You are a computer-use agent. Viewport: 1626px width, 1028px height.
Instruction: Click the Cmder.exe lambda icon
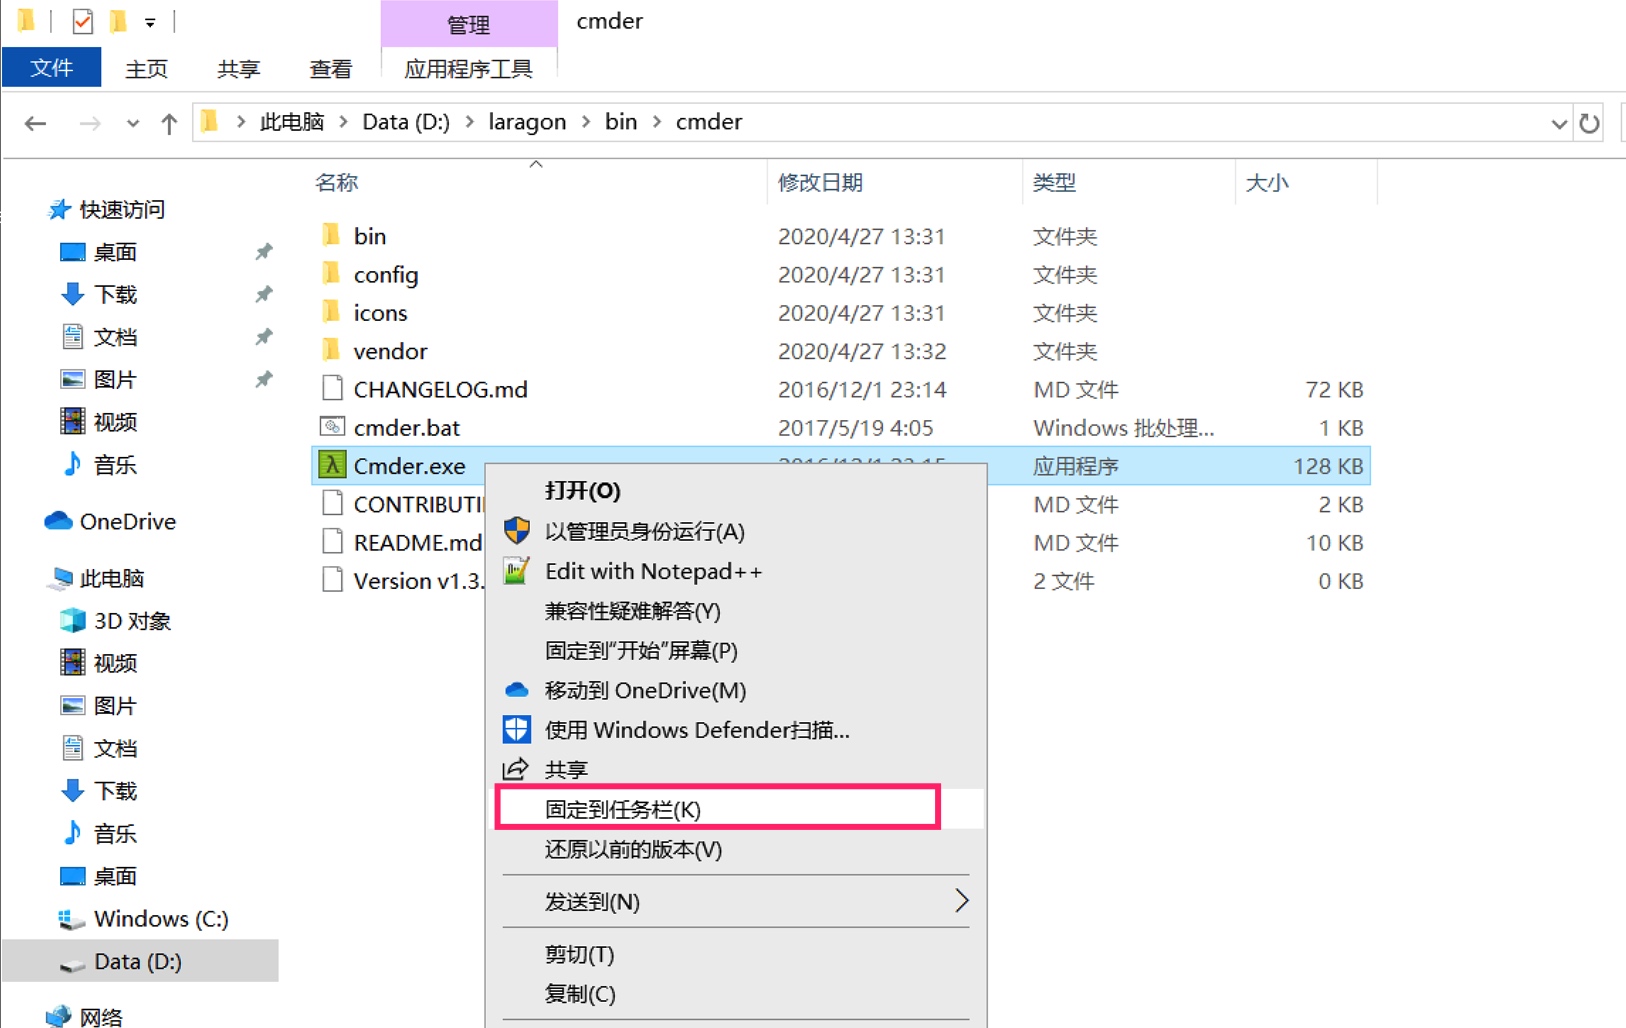332,465
